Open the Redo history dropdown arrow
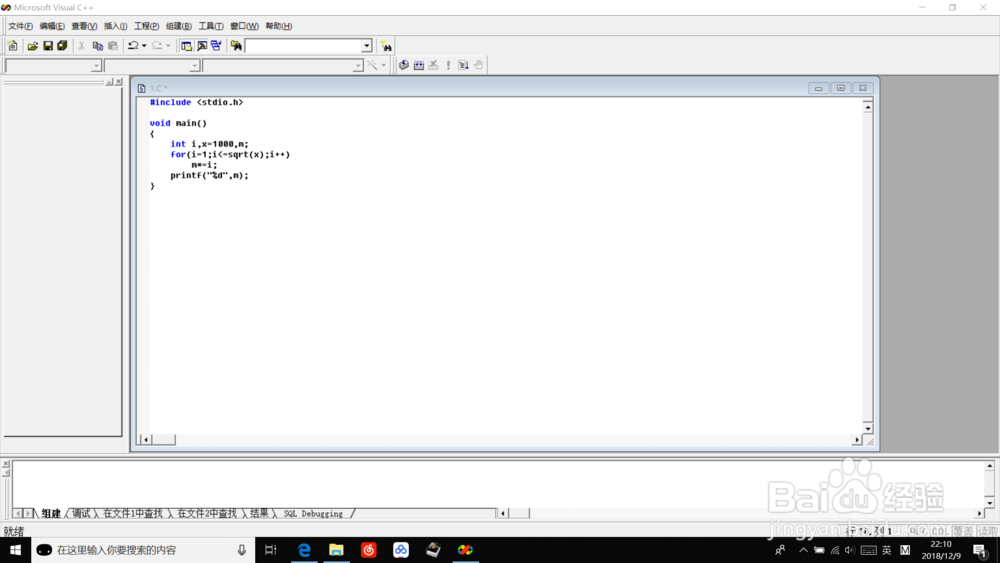 [x=168, y=46]
